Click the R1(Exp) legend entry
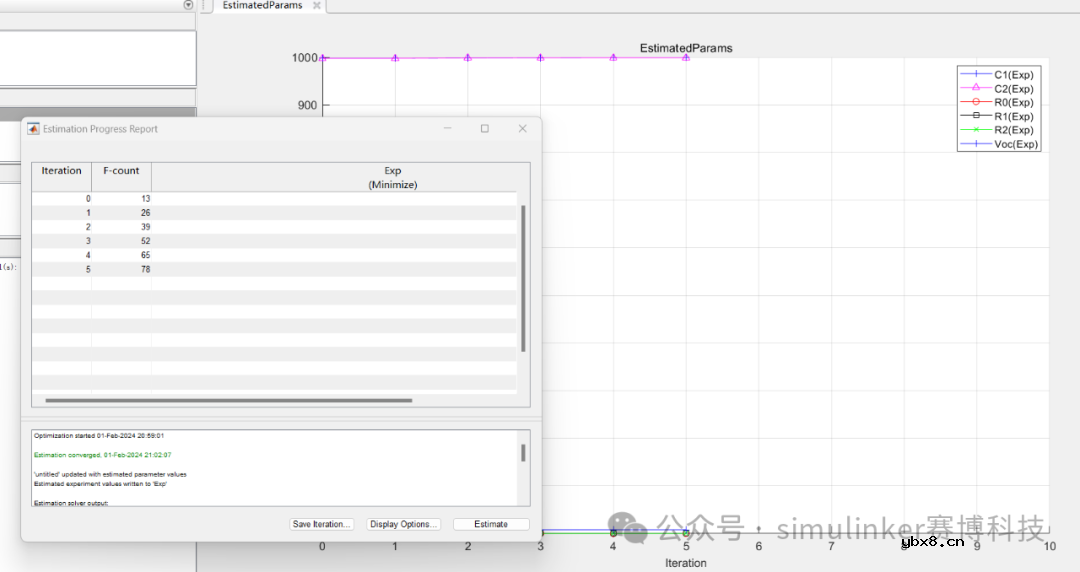Screen dimensions: 1080x572 (997, 116)
